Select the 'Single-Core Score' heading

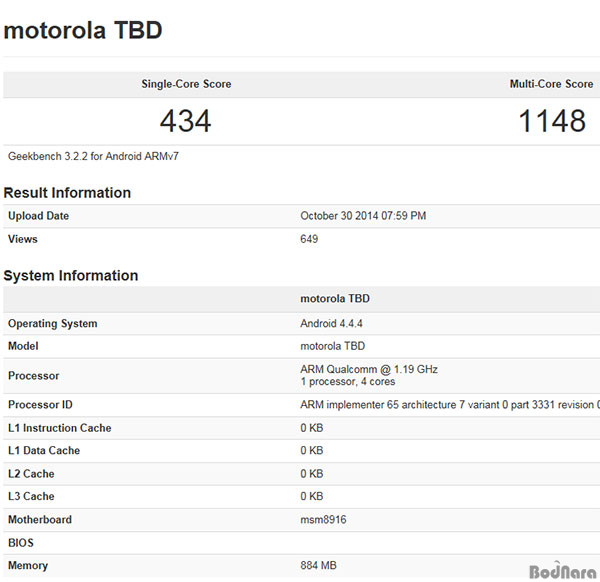tap(186, 84)
